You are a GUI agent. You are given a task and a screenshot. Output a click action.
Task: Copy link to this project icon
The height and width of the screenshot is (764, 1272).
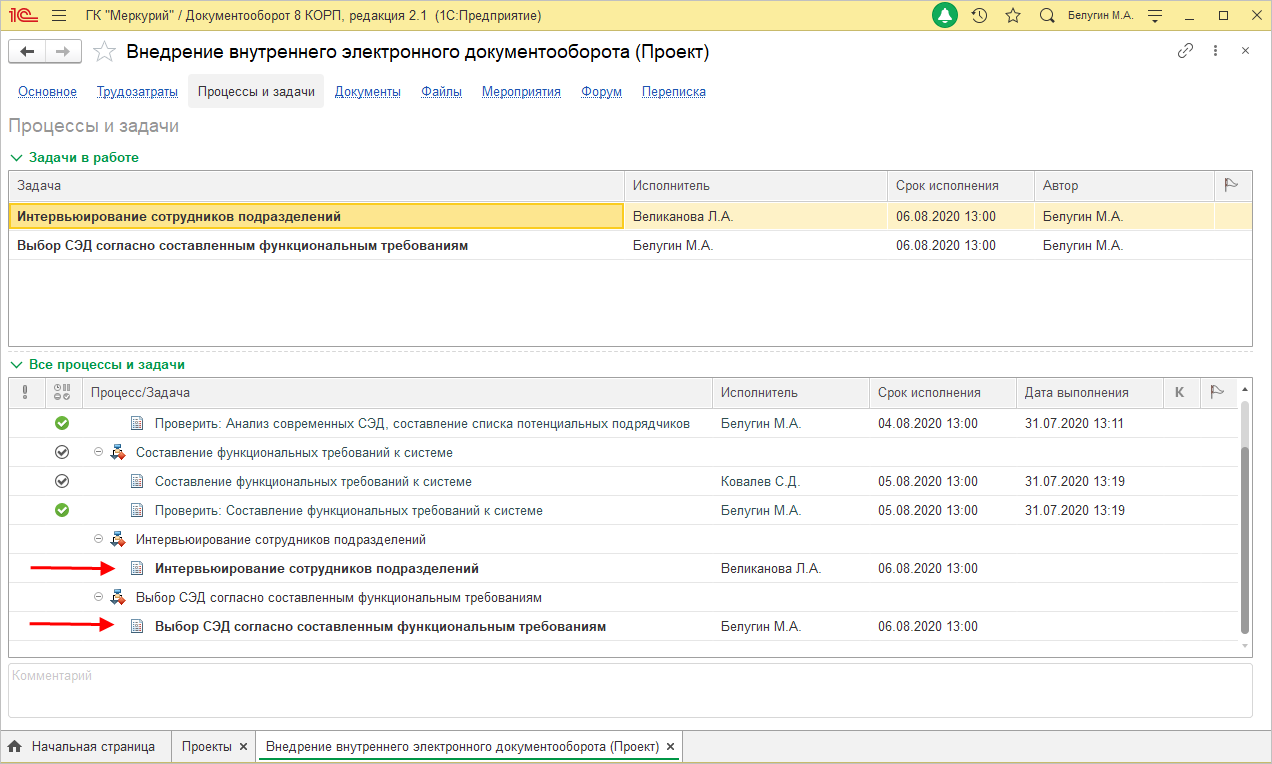(x=1186, y=51)
